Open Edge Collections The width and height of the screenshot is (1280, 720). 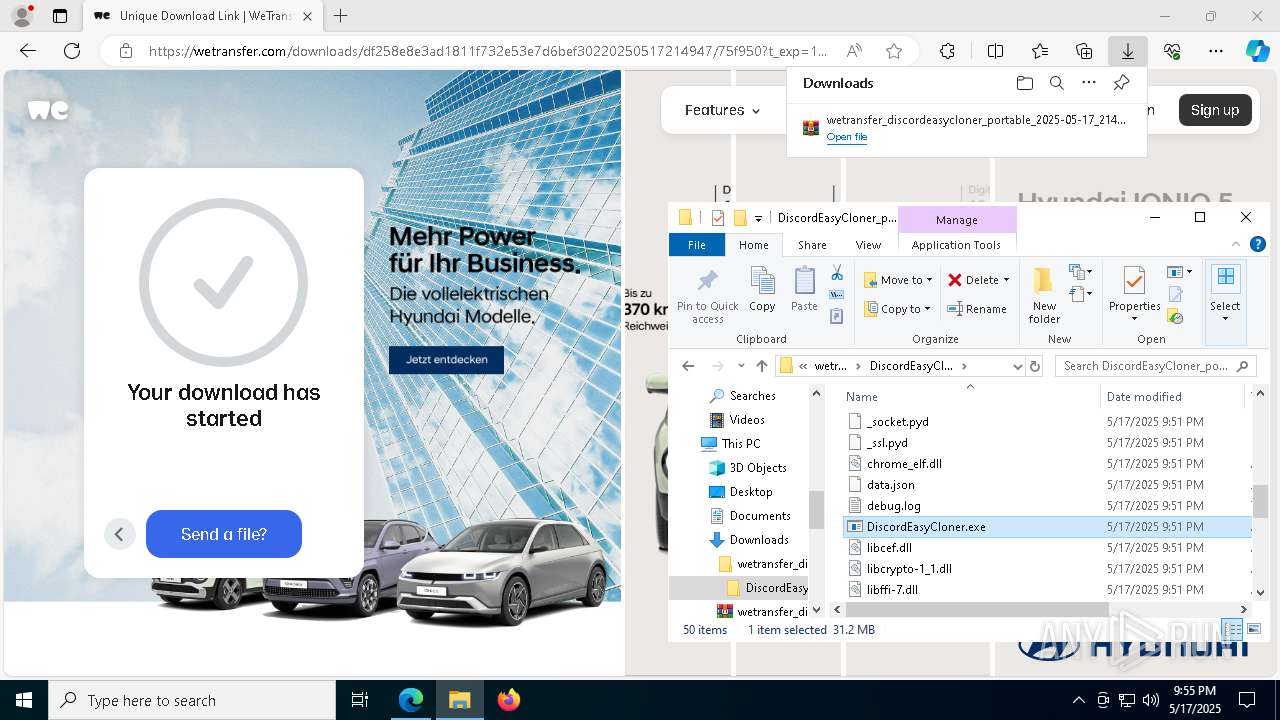tap(1084, 51)
